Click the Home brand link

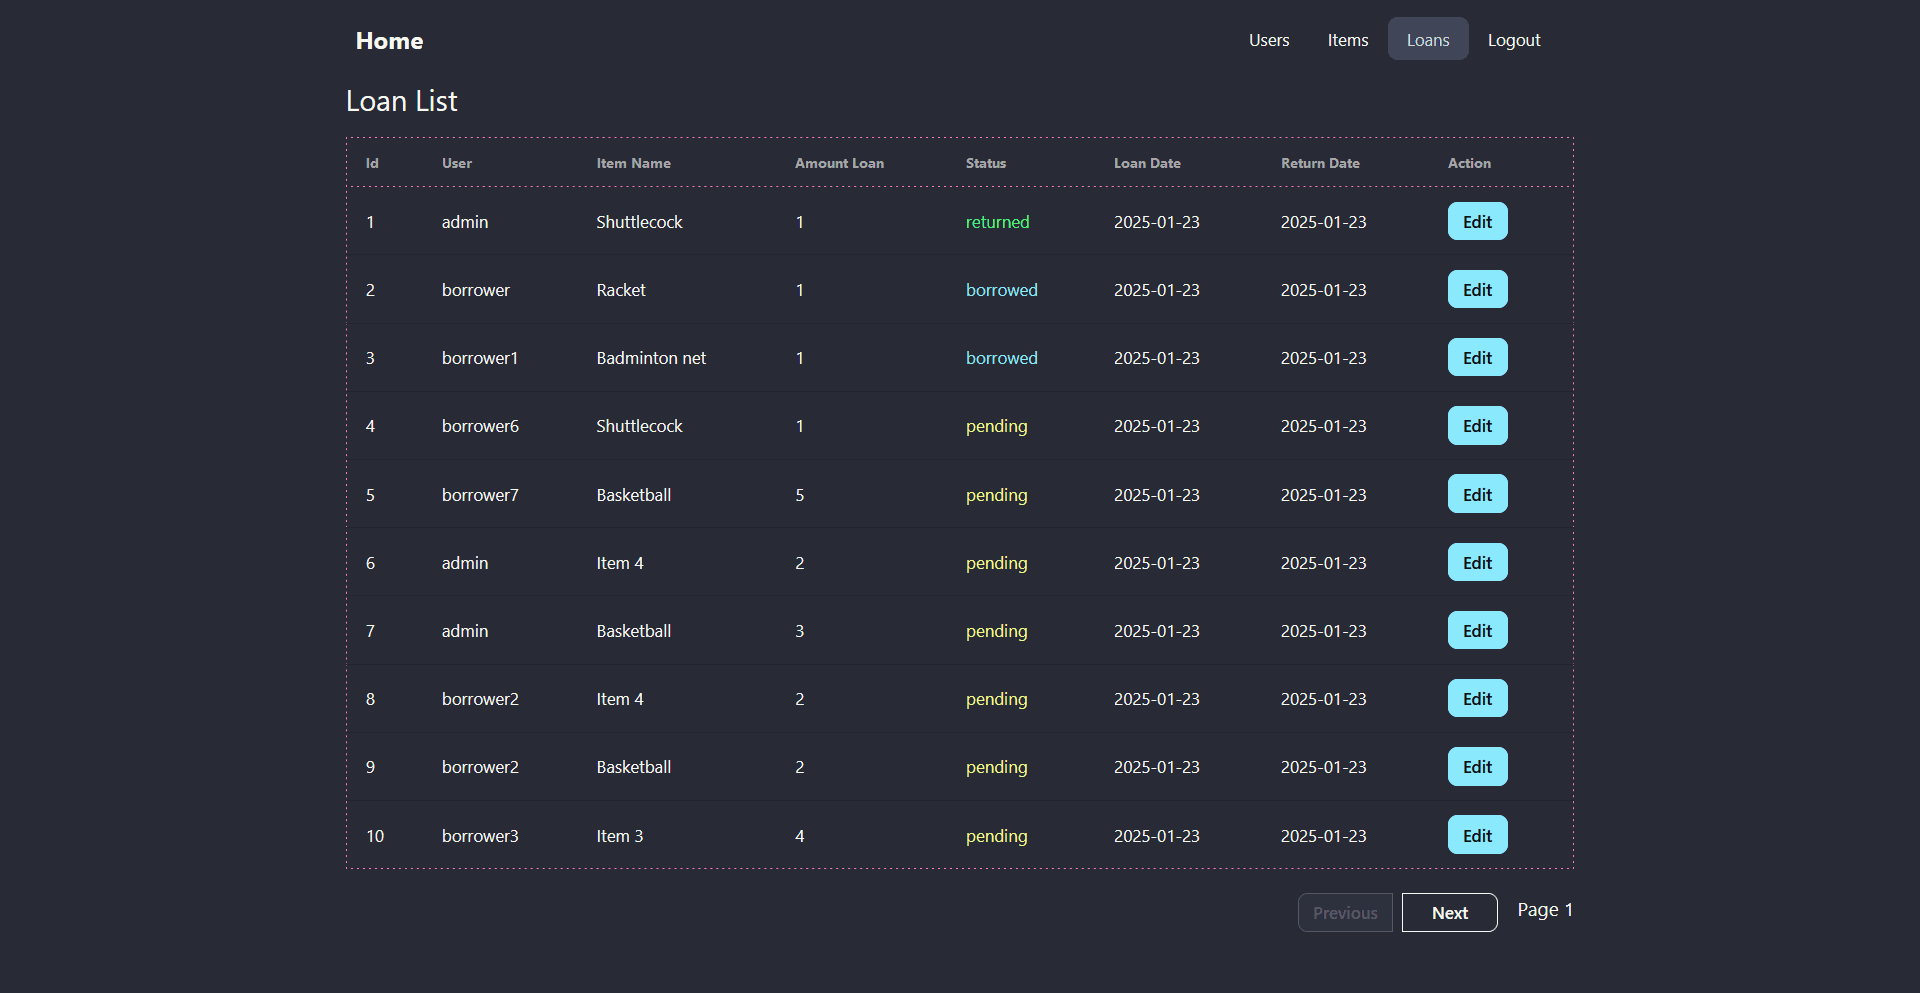[389, 41]
